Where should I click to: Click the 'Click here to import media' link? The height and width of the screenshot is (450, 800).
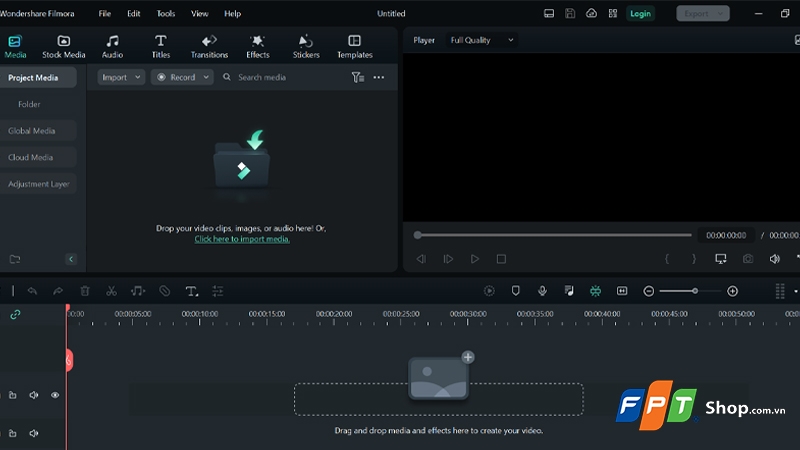point(242,239)
